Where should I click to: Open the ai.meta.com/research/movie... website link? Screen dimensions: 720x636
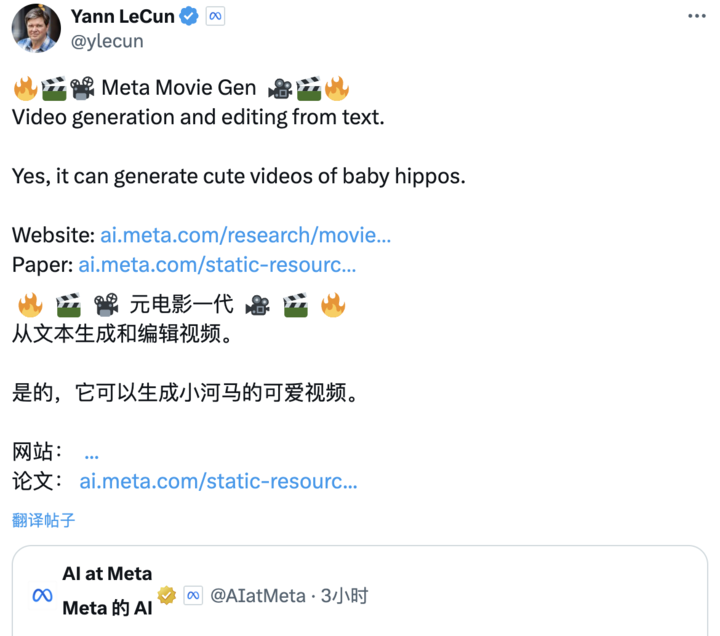point(245,236)
